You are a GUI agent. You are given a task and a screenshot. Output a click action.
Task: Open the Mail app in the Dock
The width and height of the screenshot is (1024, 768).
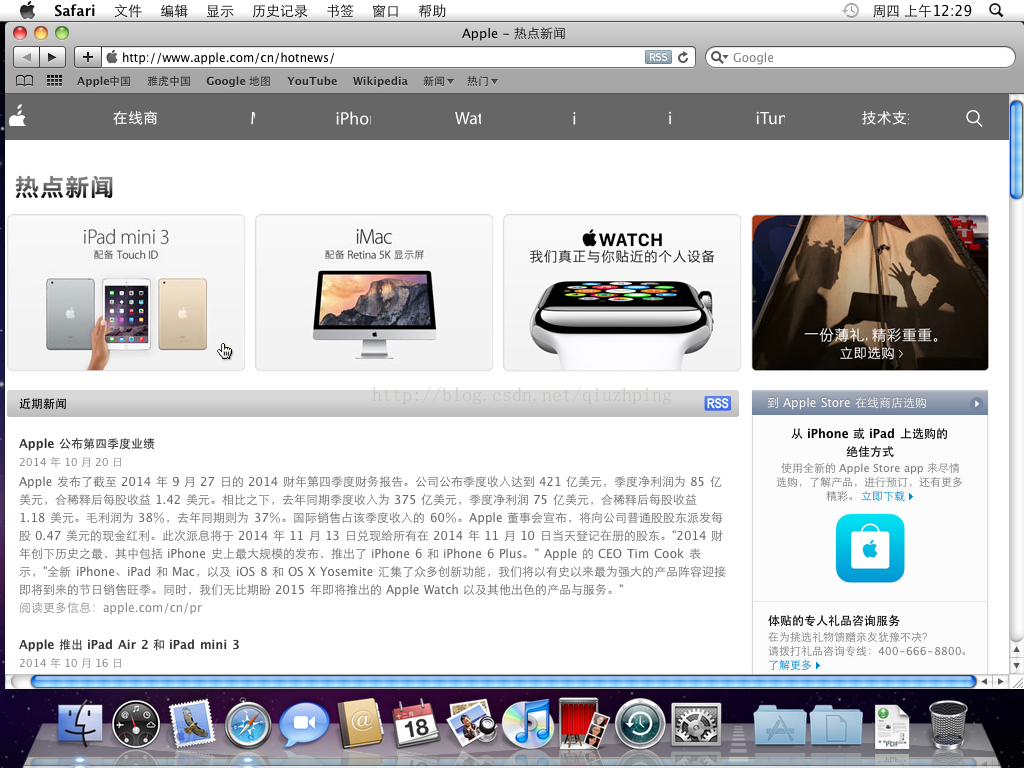coord(192,724)
